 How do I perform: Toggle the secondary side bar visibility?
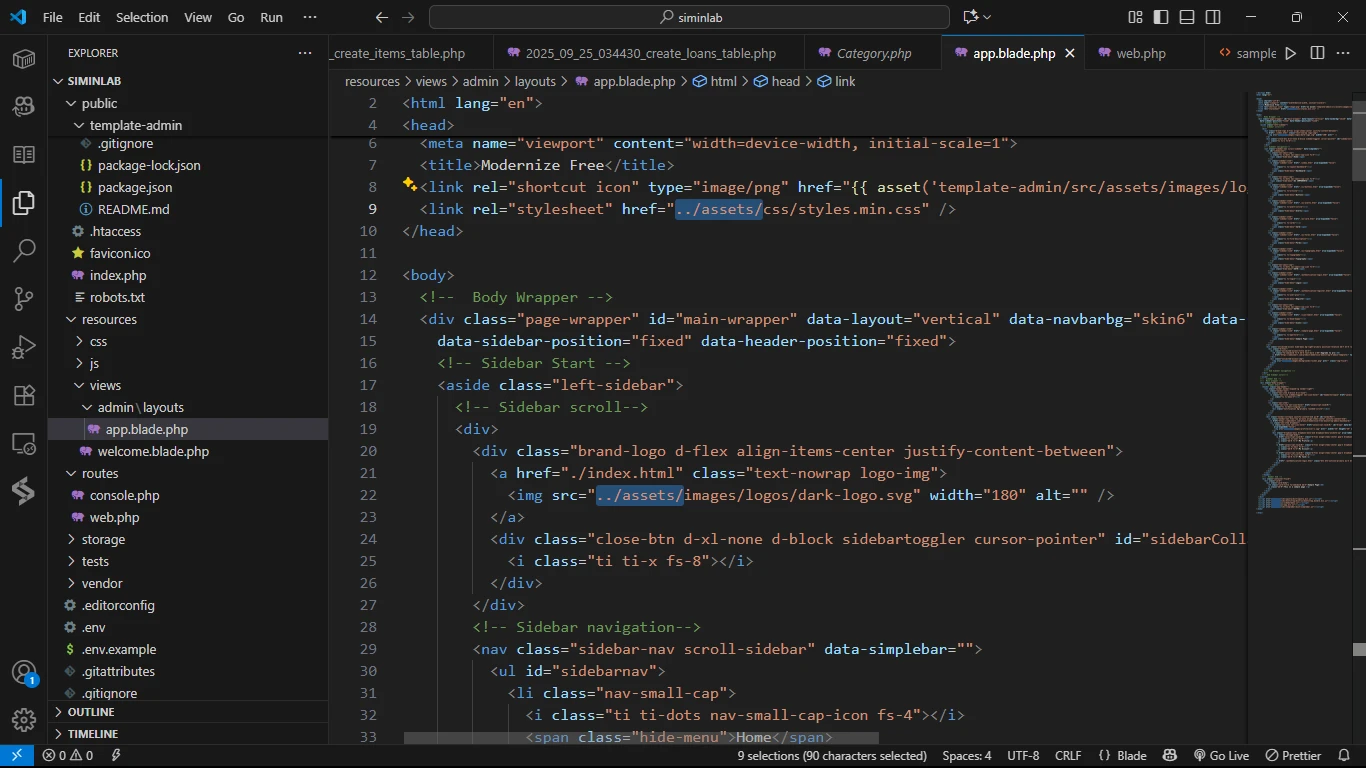1213,17
